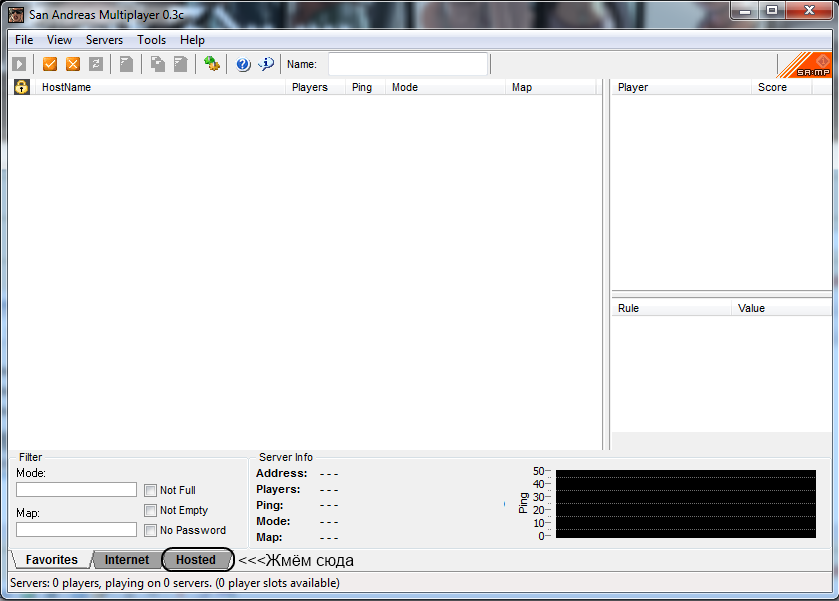The height and width of the screenshot is (601, 839).
Task: Switch to the Internet tab
Action: (x=127, y=560)
